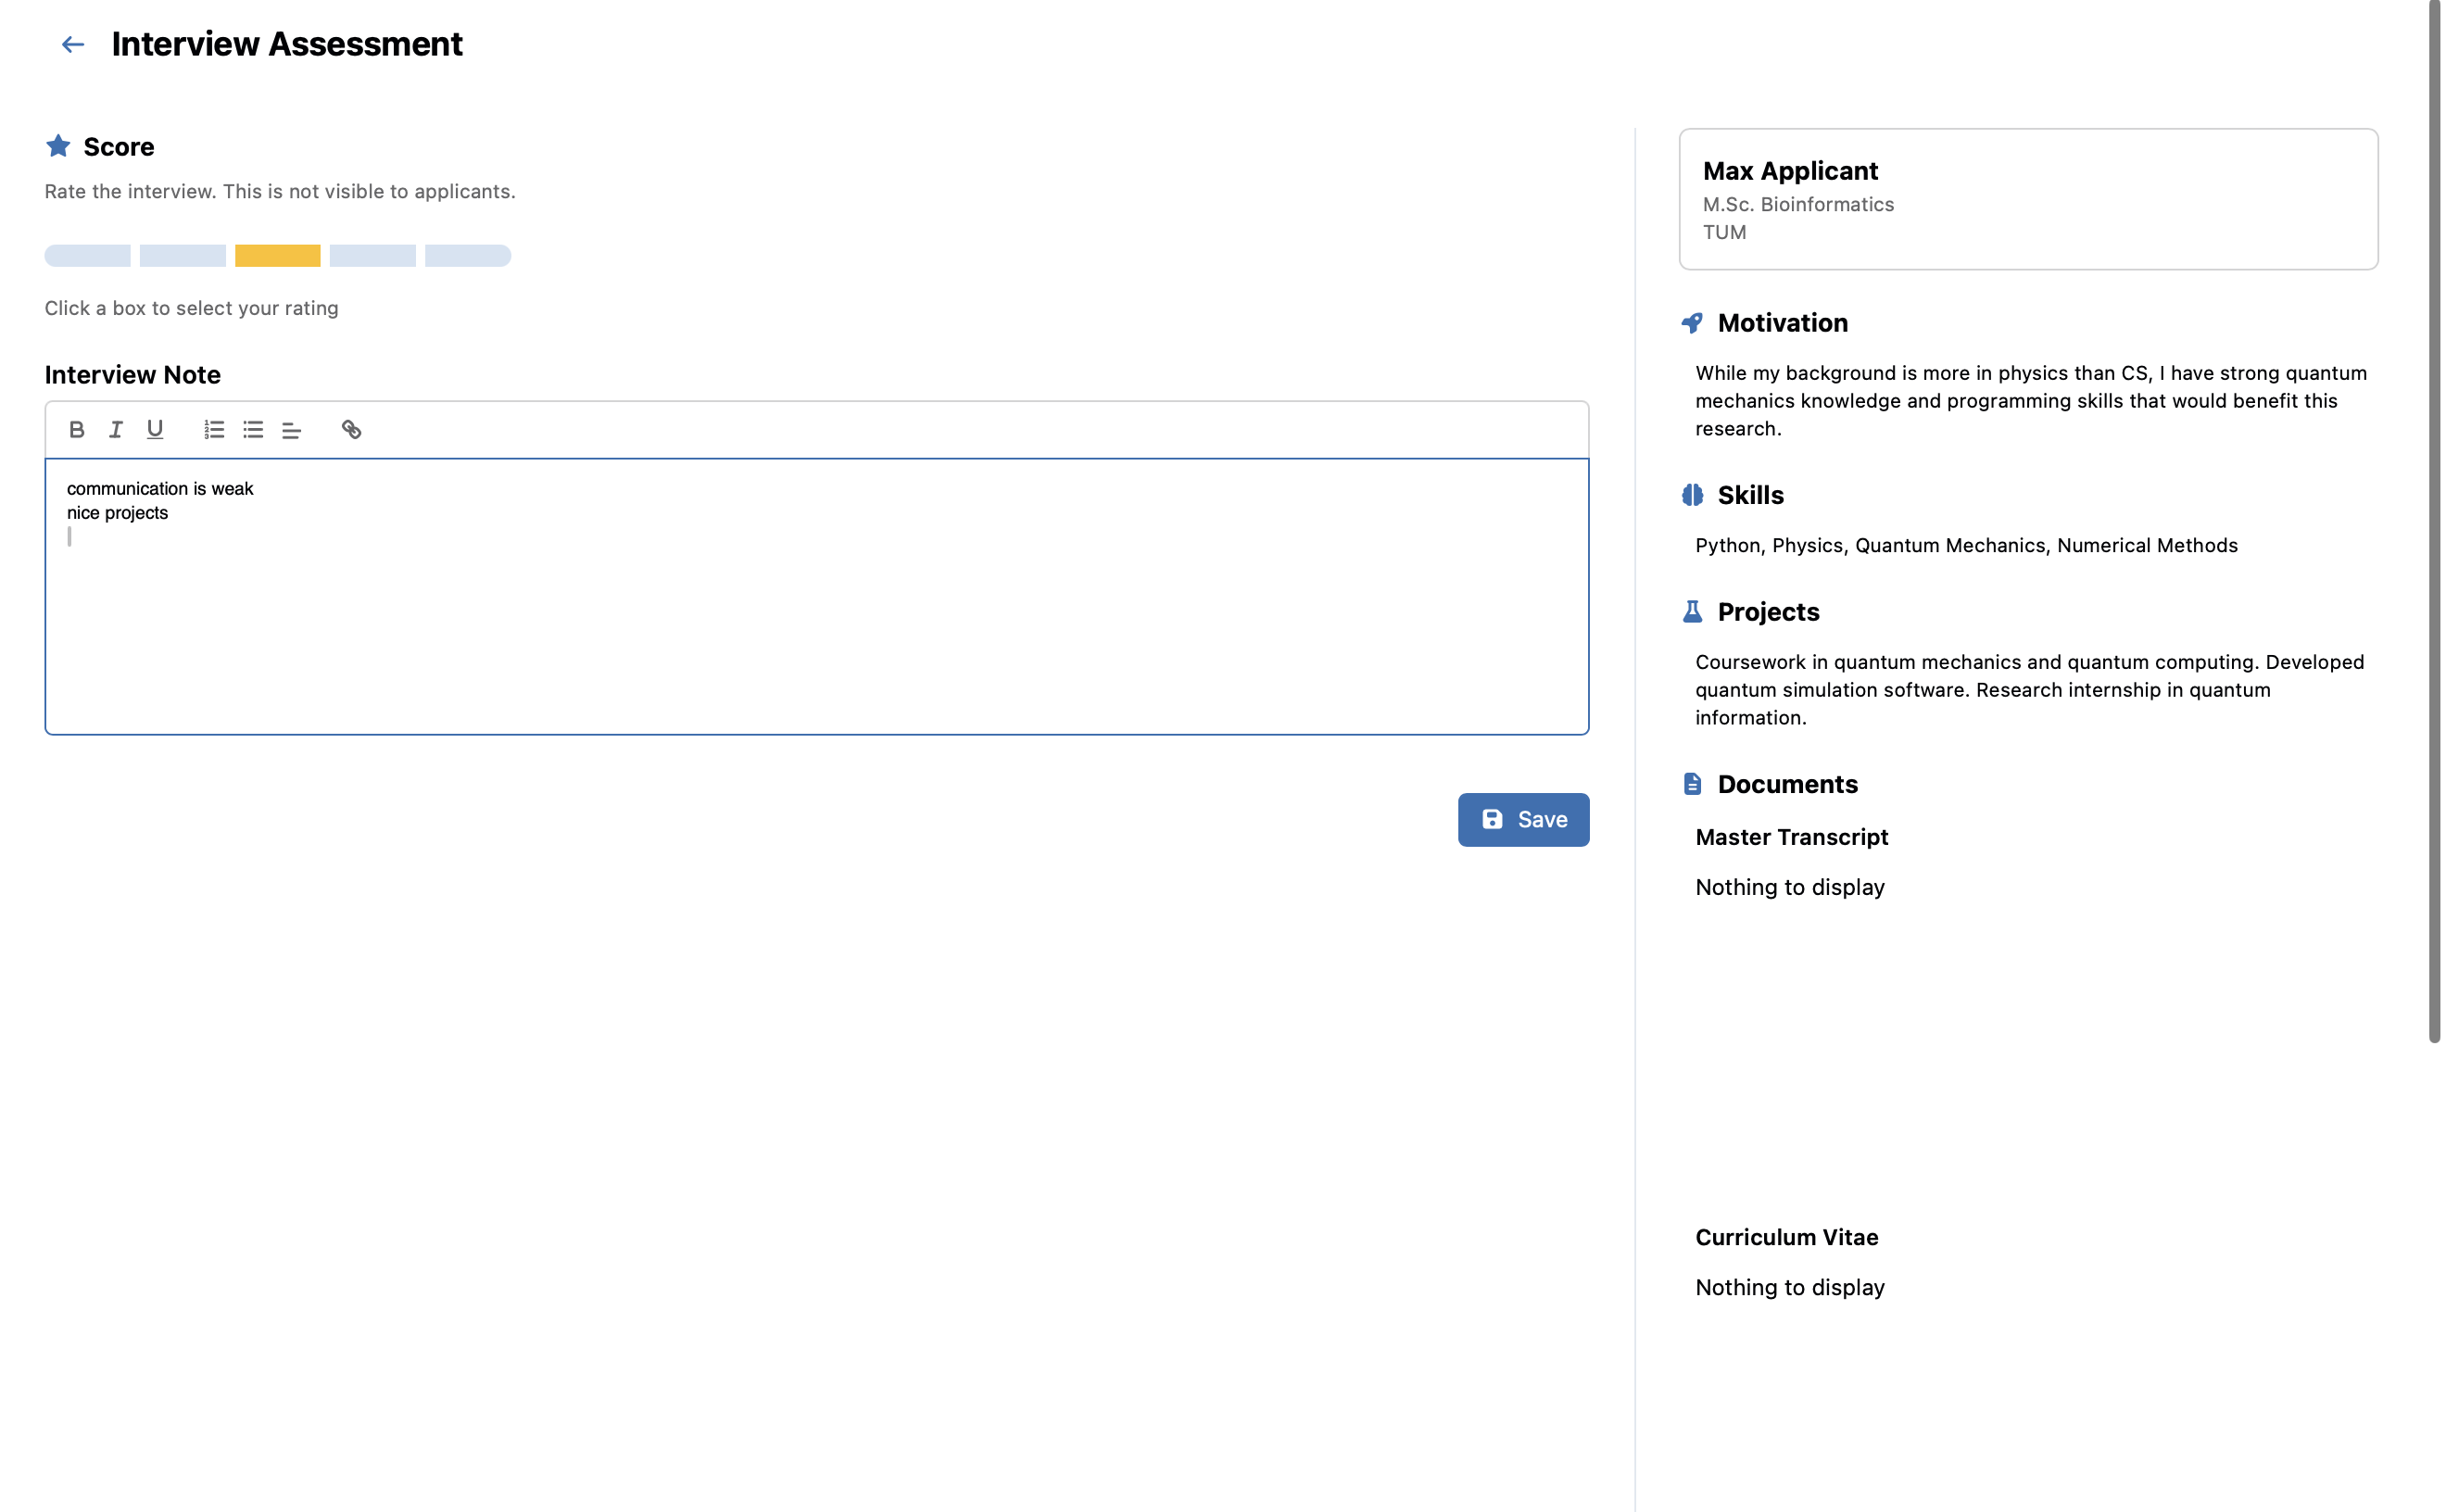
Task: Click the back arrow to leave assessment
Action: click(71, 44)
